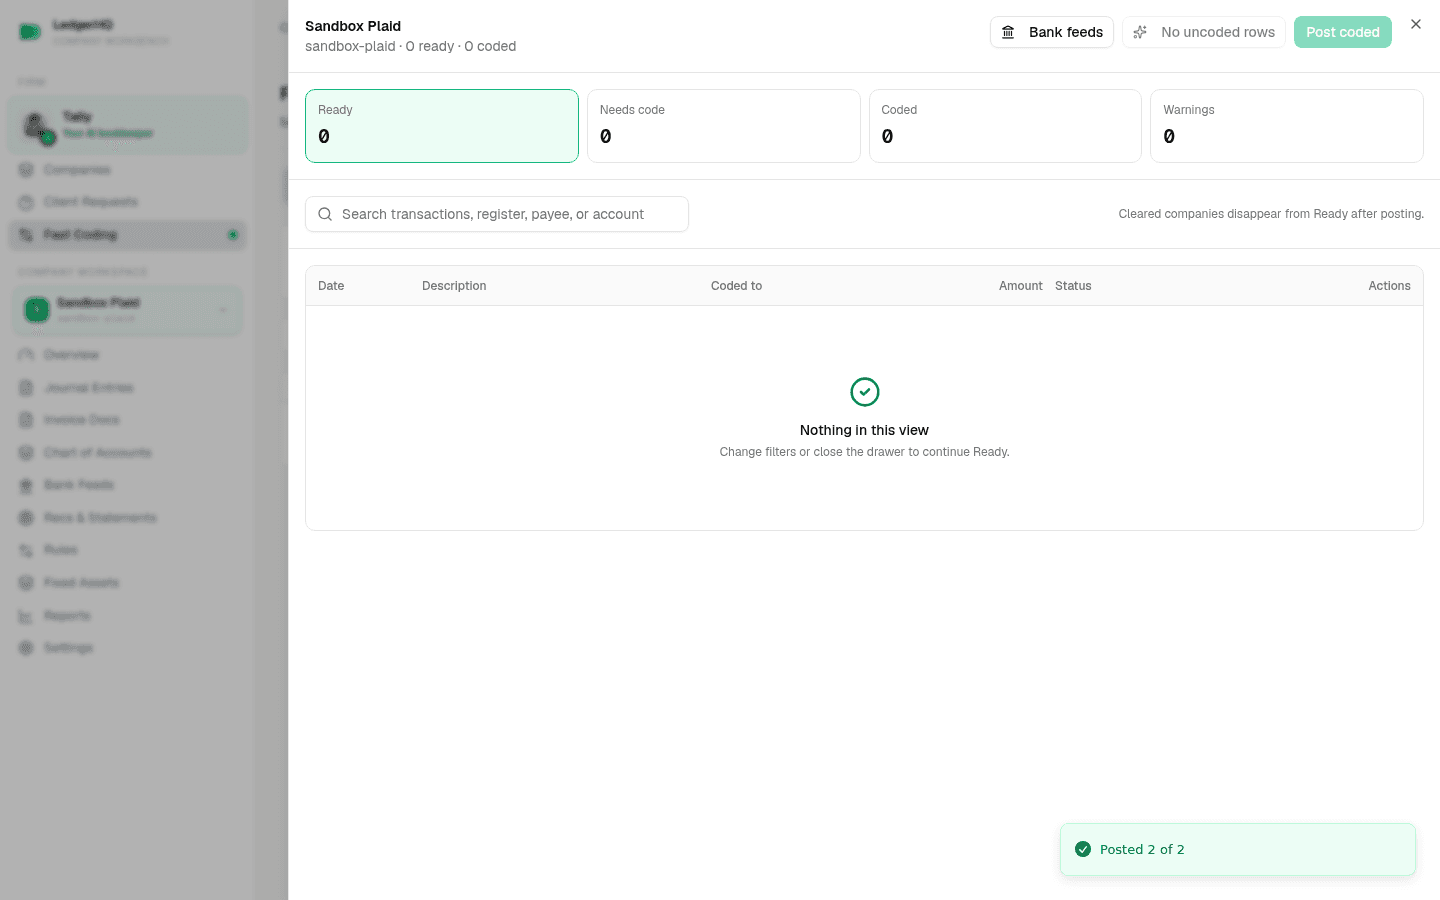Click the Coded to column header
The width and height of the screenshot is (1440, 900).
click(x=736, y=286)
